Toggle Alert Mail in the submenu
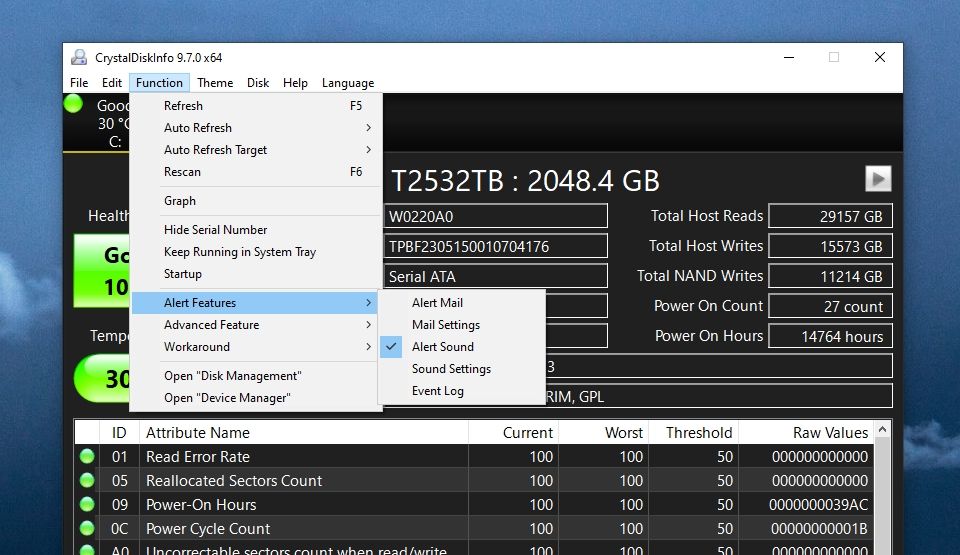Image resolution: width=960 pixels, height=555 pixels. tap(462, 303)
